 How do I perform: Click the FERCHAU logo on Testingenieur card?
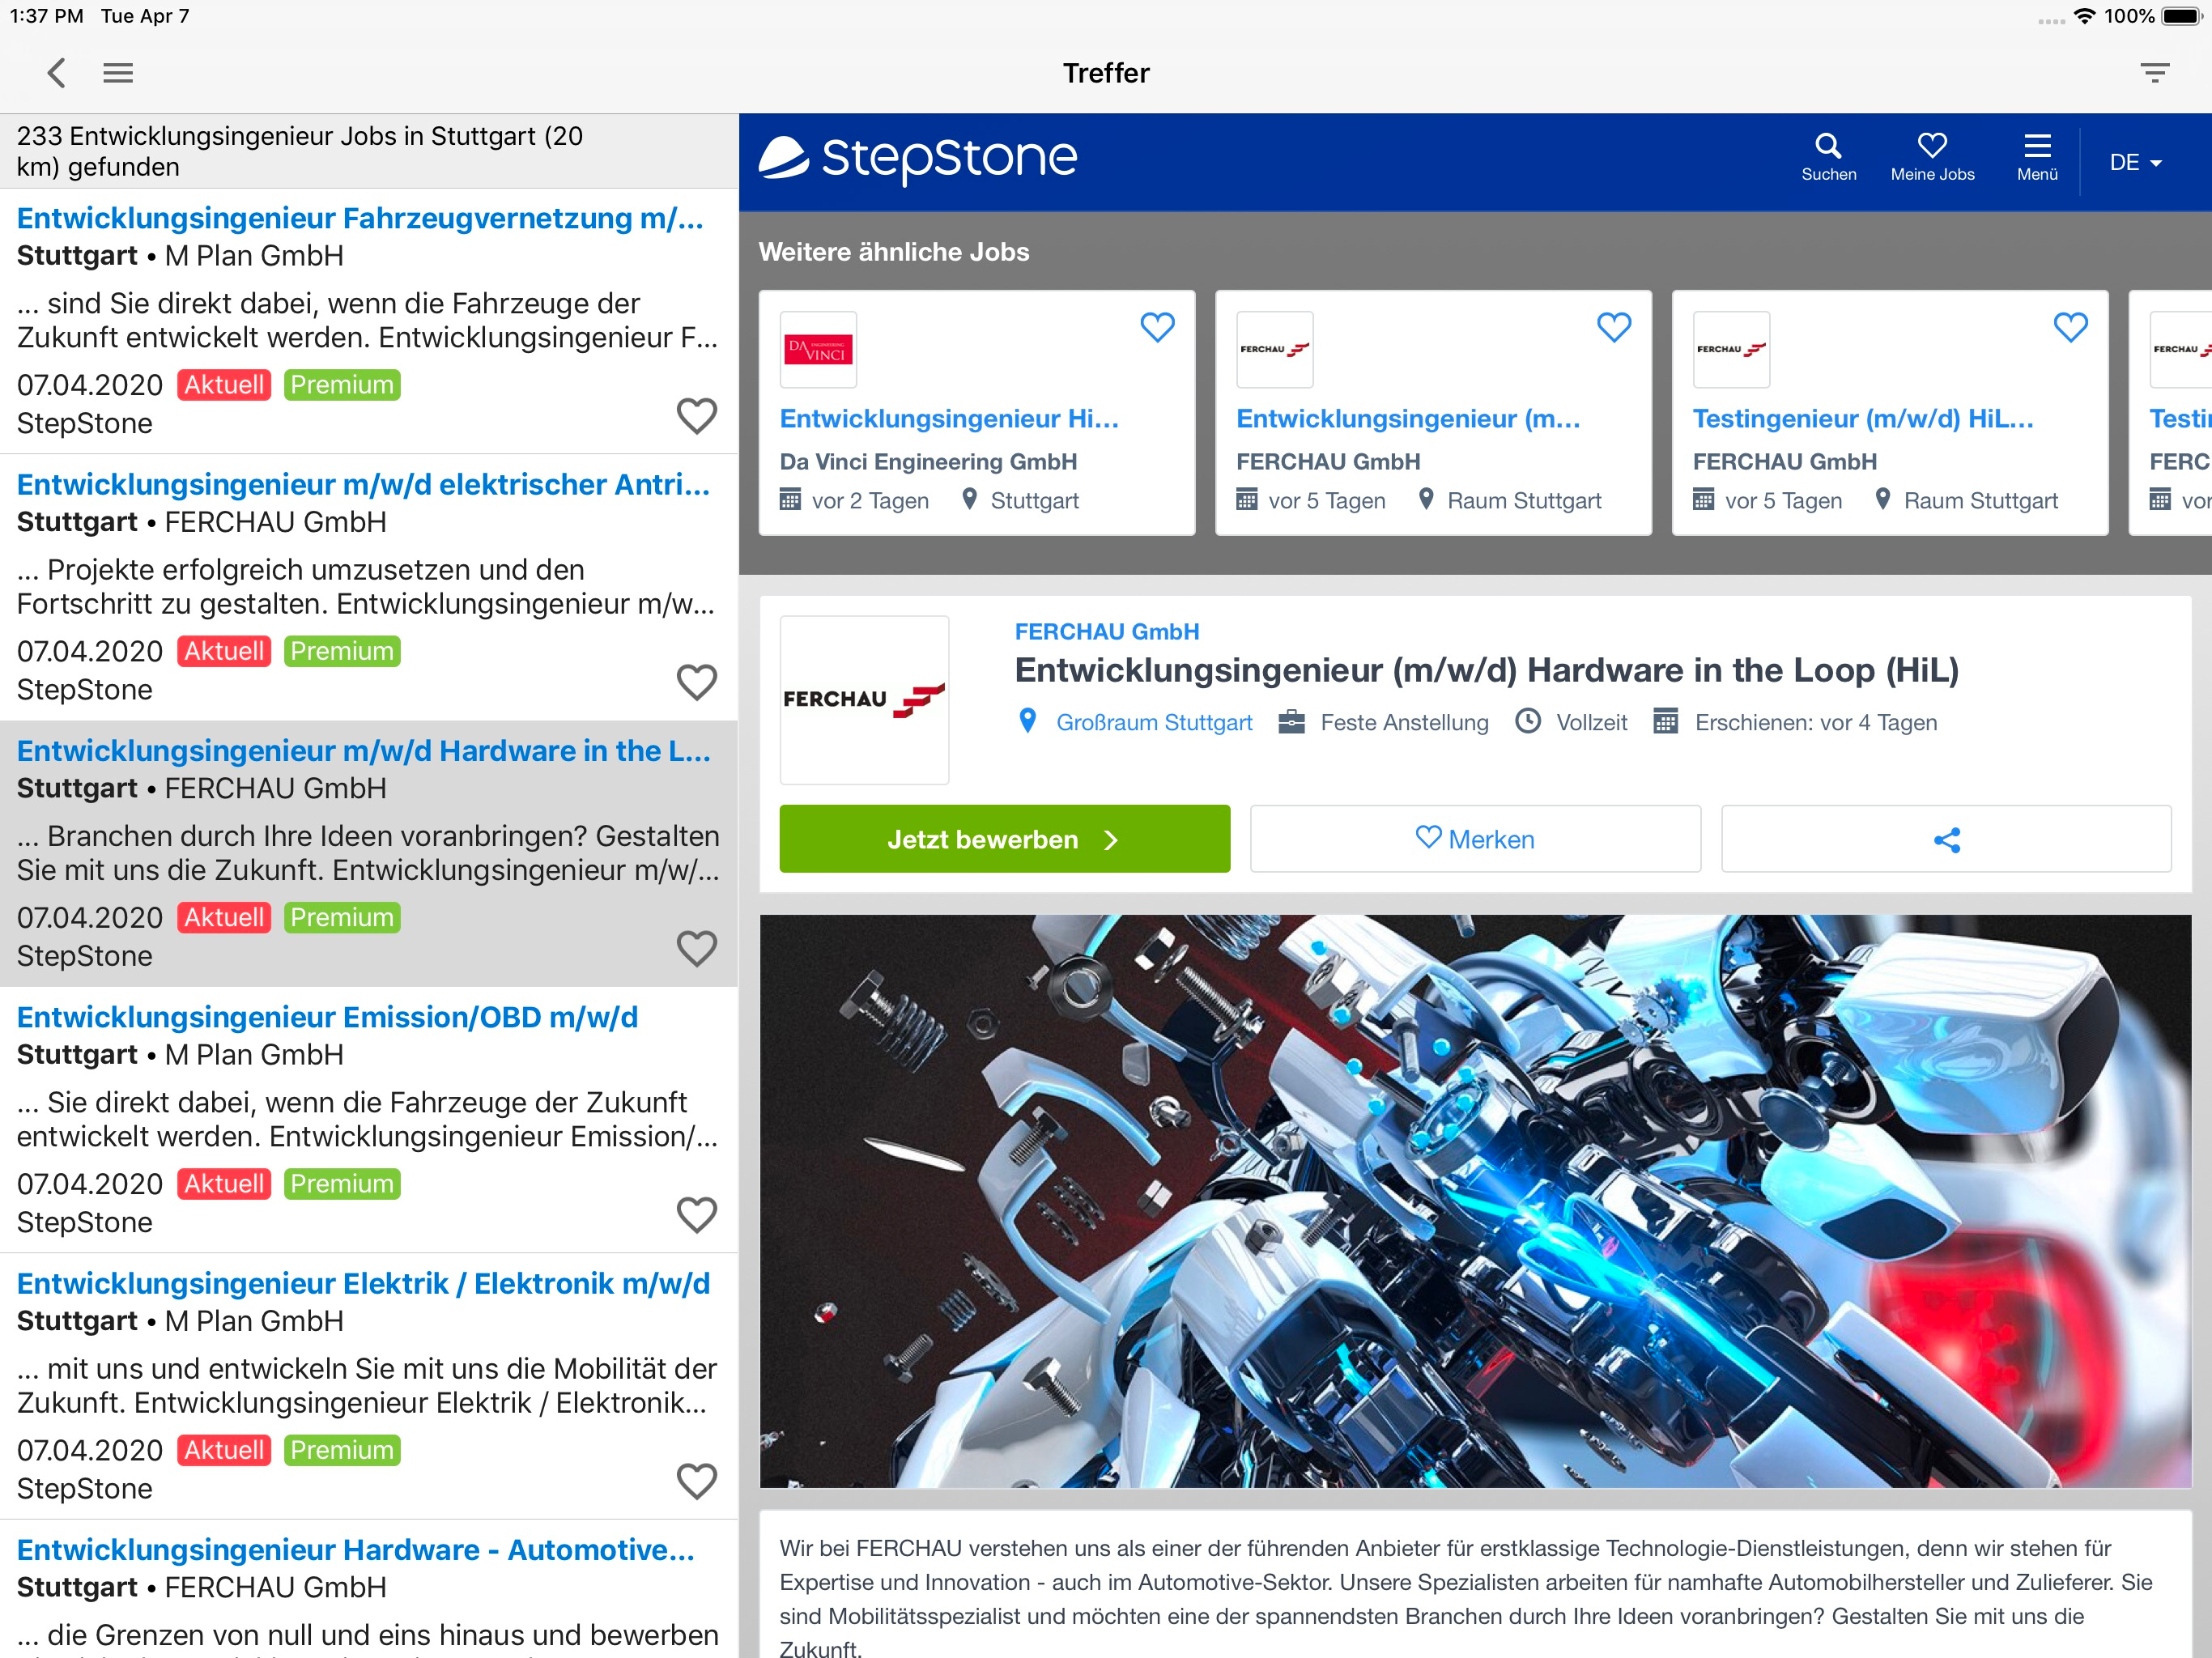click(1731, 350)
